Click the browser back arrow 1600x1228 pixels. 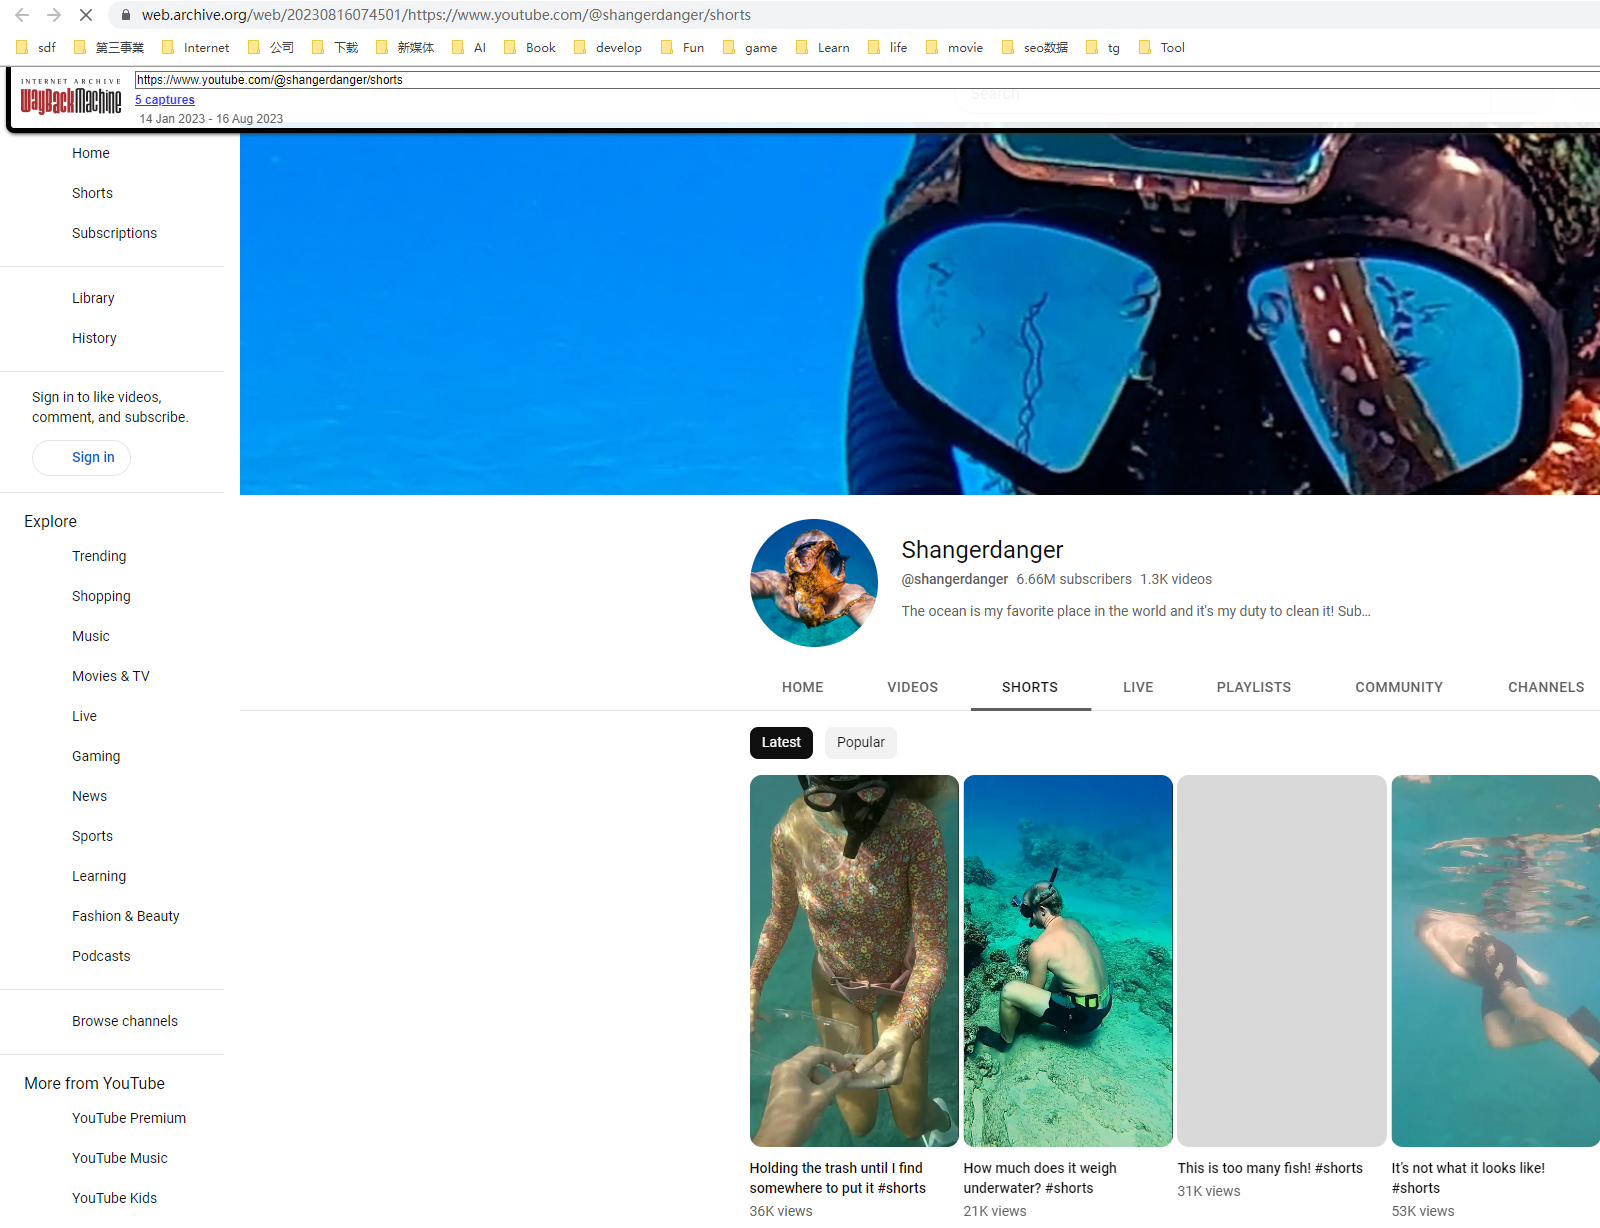coord(22,15)
